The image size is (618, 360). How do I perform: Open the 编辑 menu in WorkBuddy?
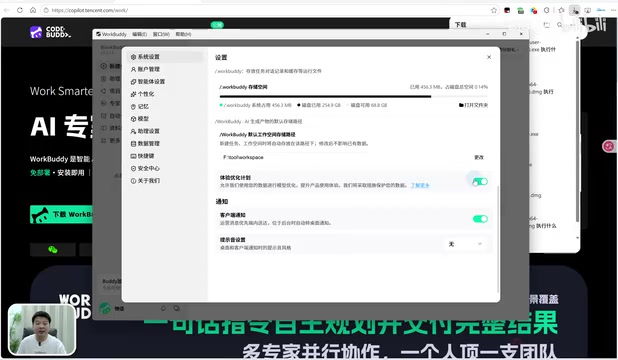coord(139,34)
